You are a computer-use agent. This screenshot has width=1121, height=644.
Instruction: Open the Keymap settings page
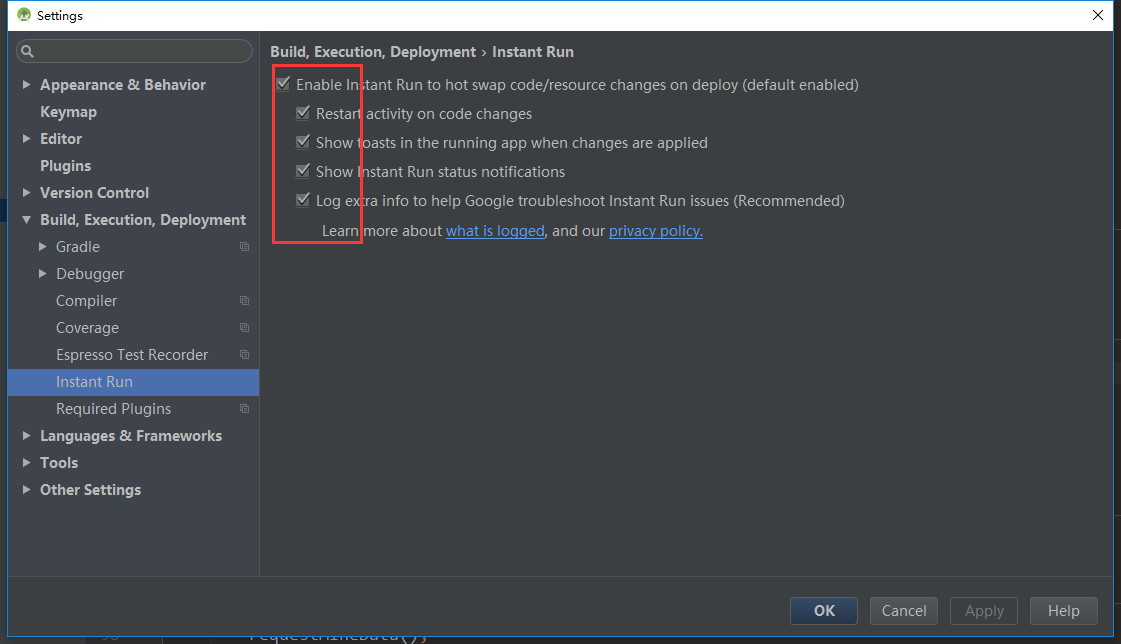[69, 112]
